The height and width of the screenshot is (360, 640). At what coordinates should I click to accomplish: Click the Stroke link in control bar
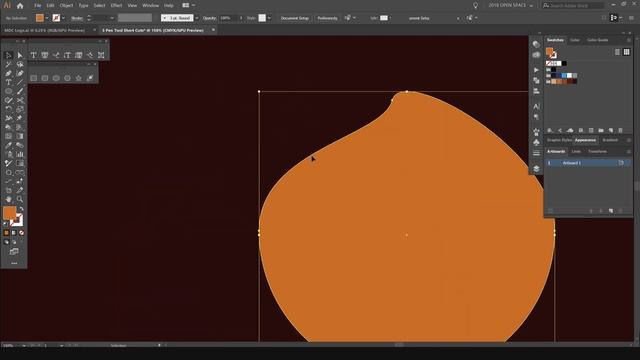(77, 18)
